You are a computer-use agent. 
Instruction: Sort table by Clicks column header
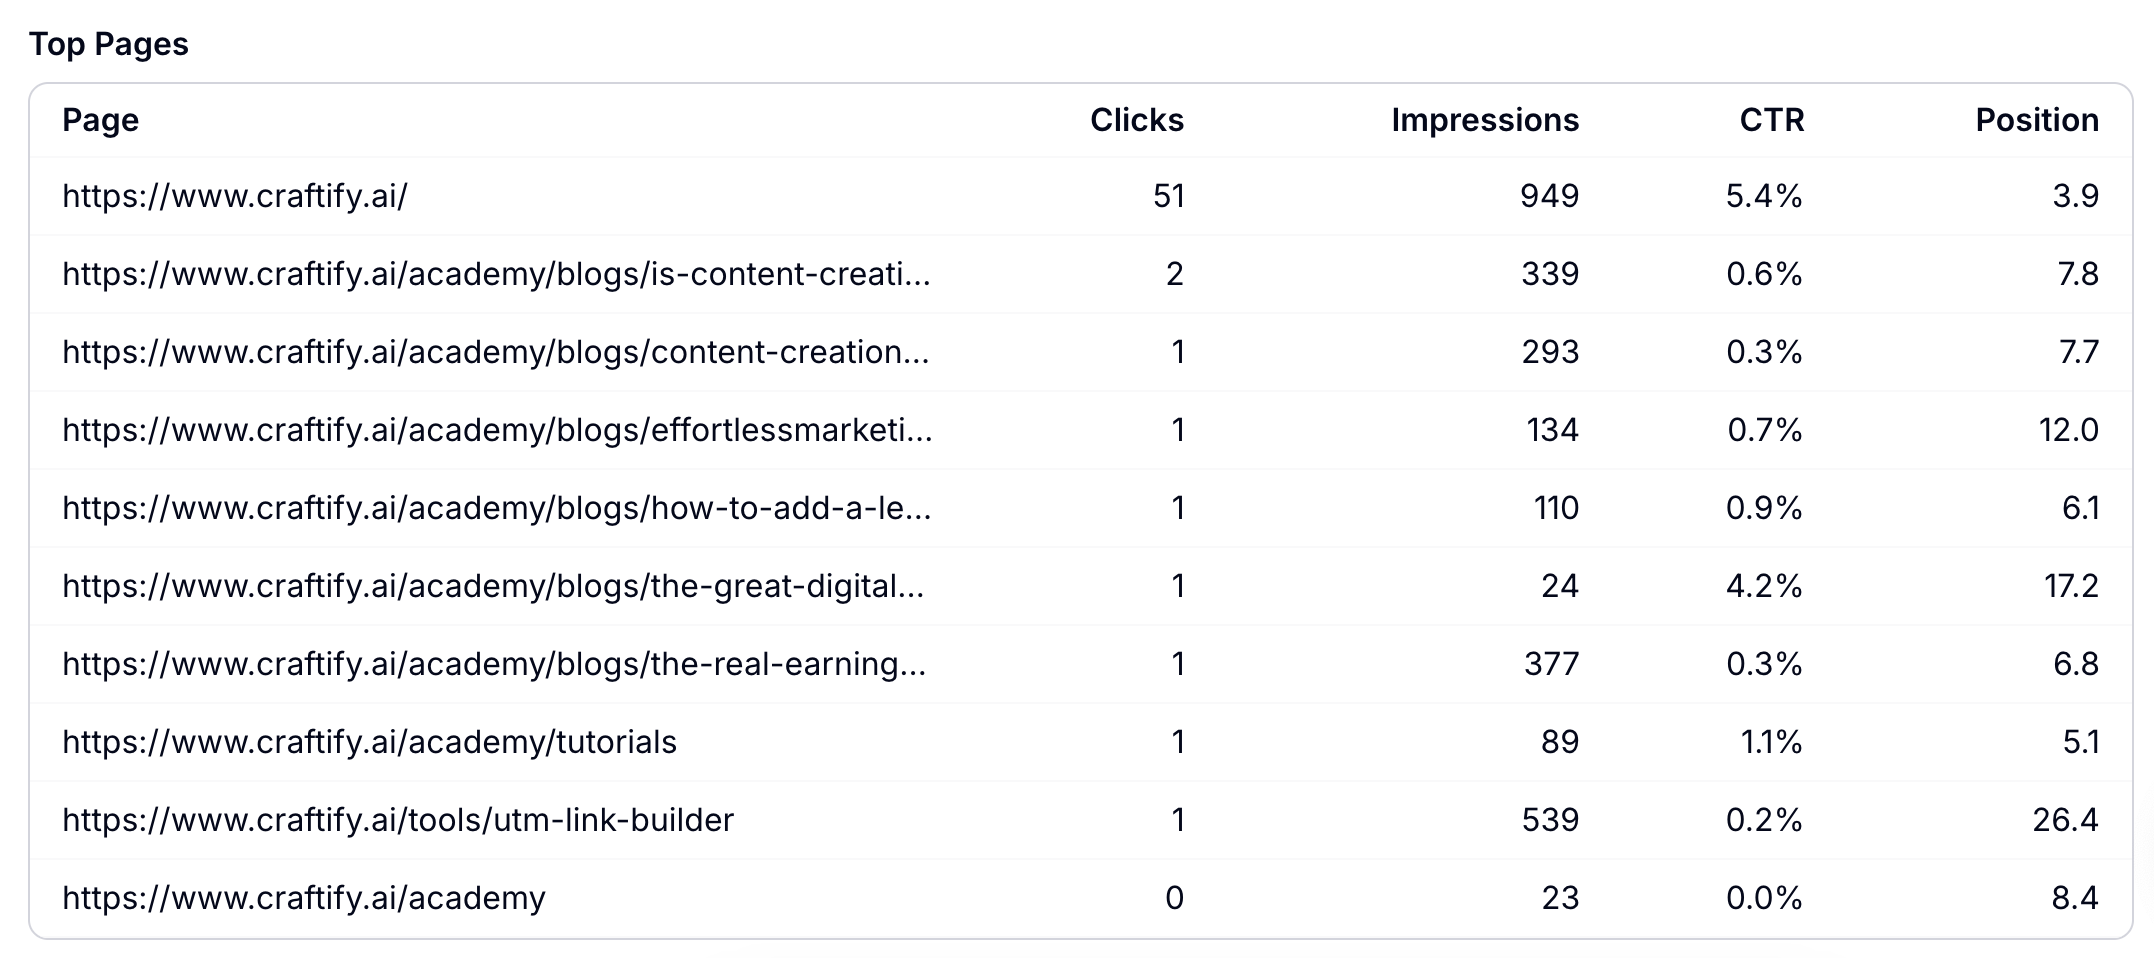(1137, 120)
